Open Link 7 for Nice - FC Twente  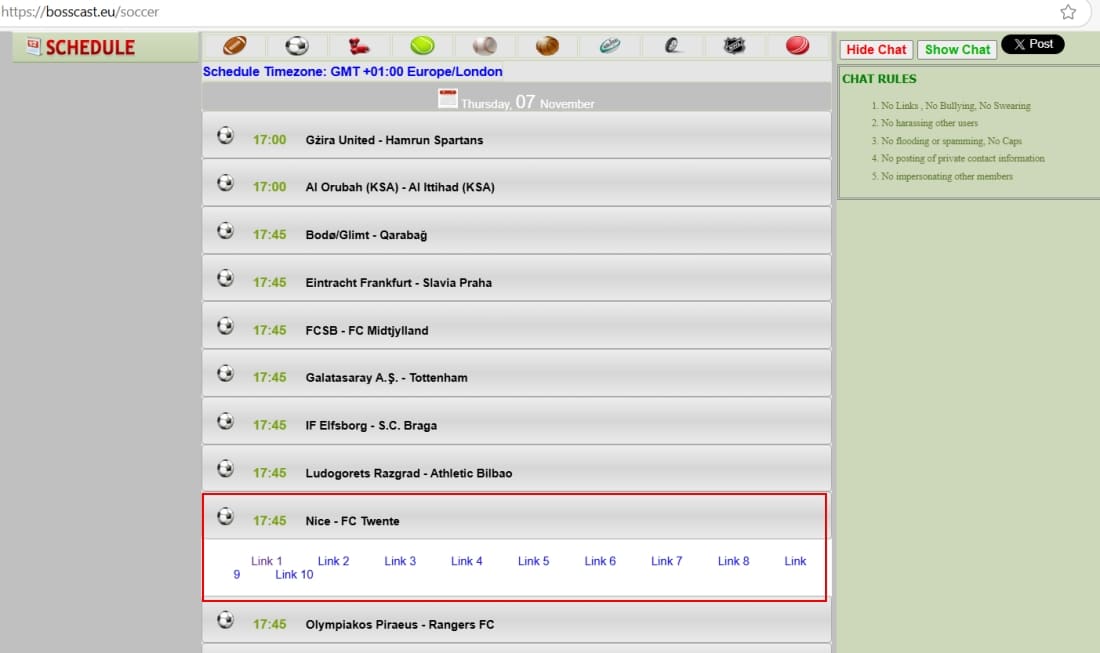(x=666, y=561)
